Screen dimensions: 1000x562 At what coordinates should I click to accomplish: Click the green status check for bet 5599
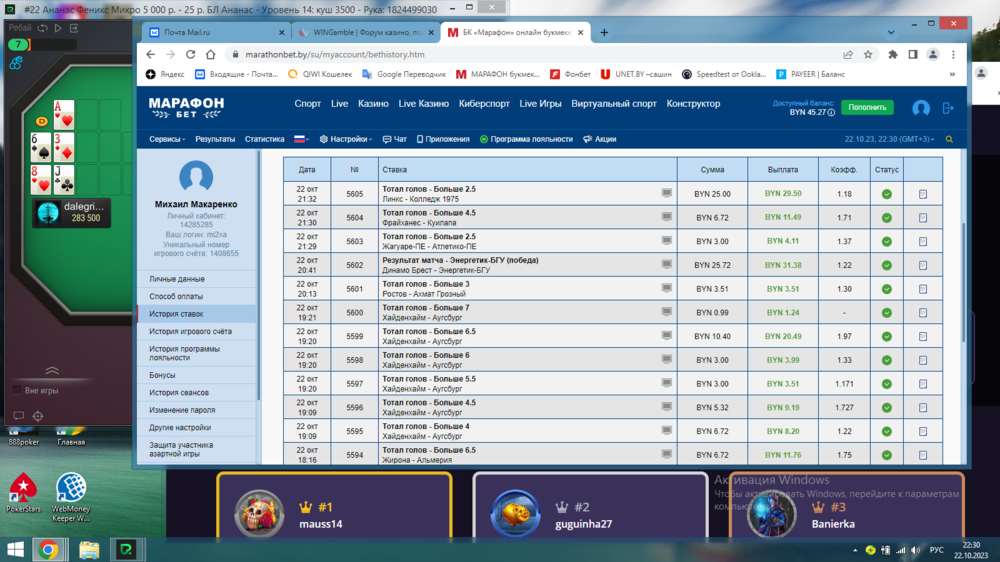[886, 336]
